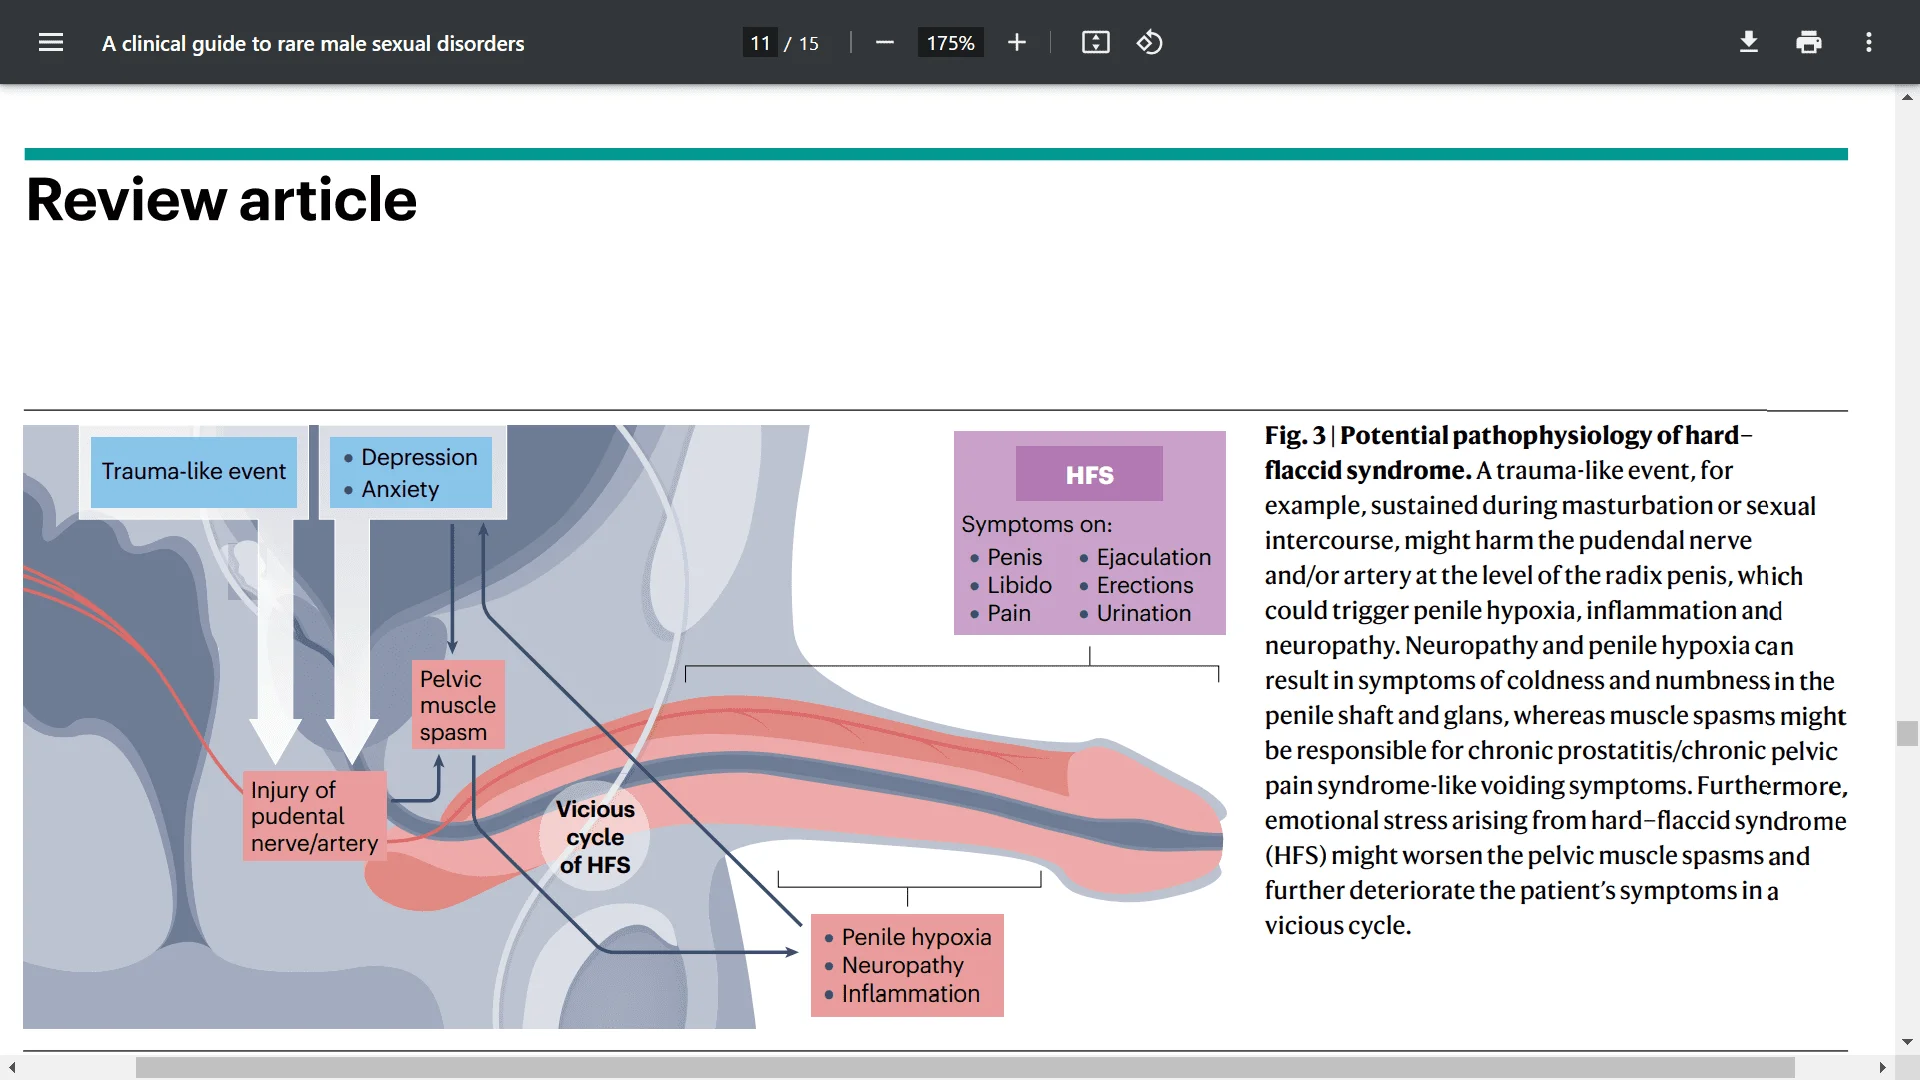Click the Libido symptom text

point(1019,585)
